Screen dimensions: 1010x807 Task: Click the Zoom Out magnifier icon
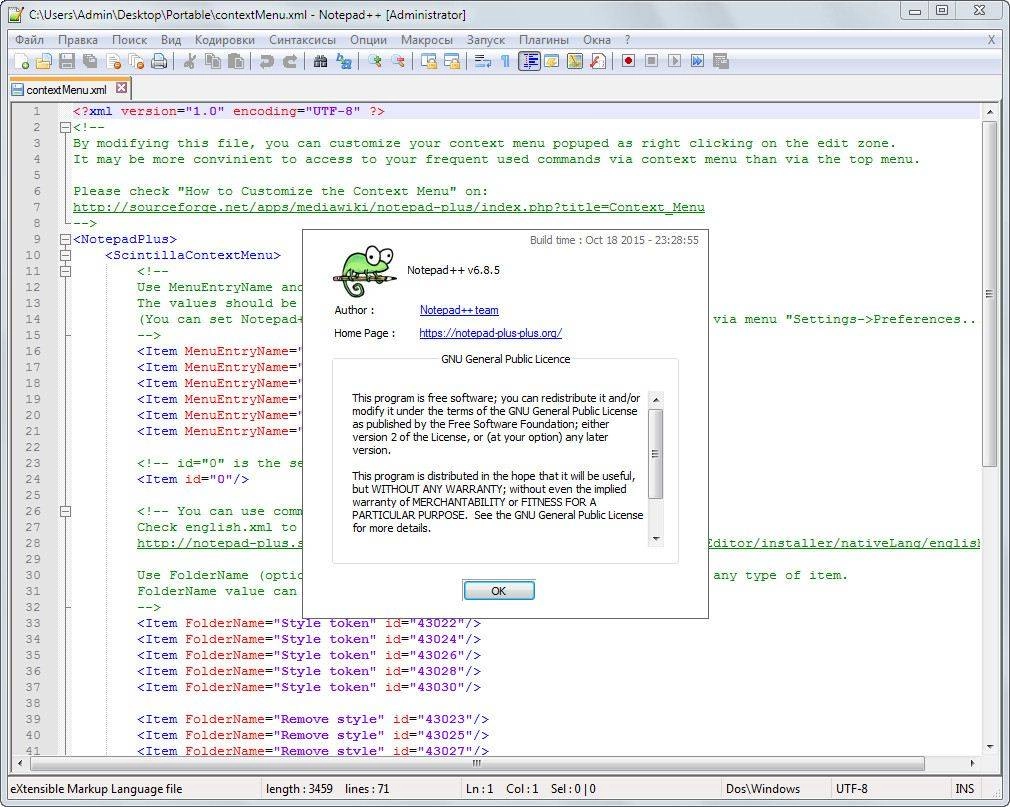pyautogui.click(x=398, y=61)
